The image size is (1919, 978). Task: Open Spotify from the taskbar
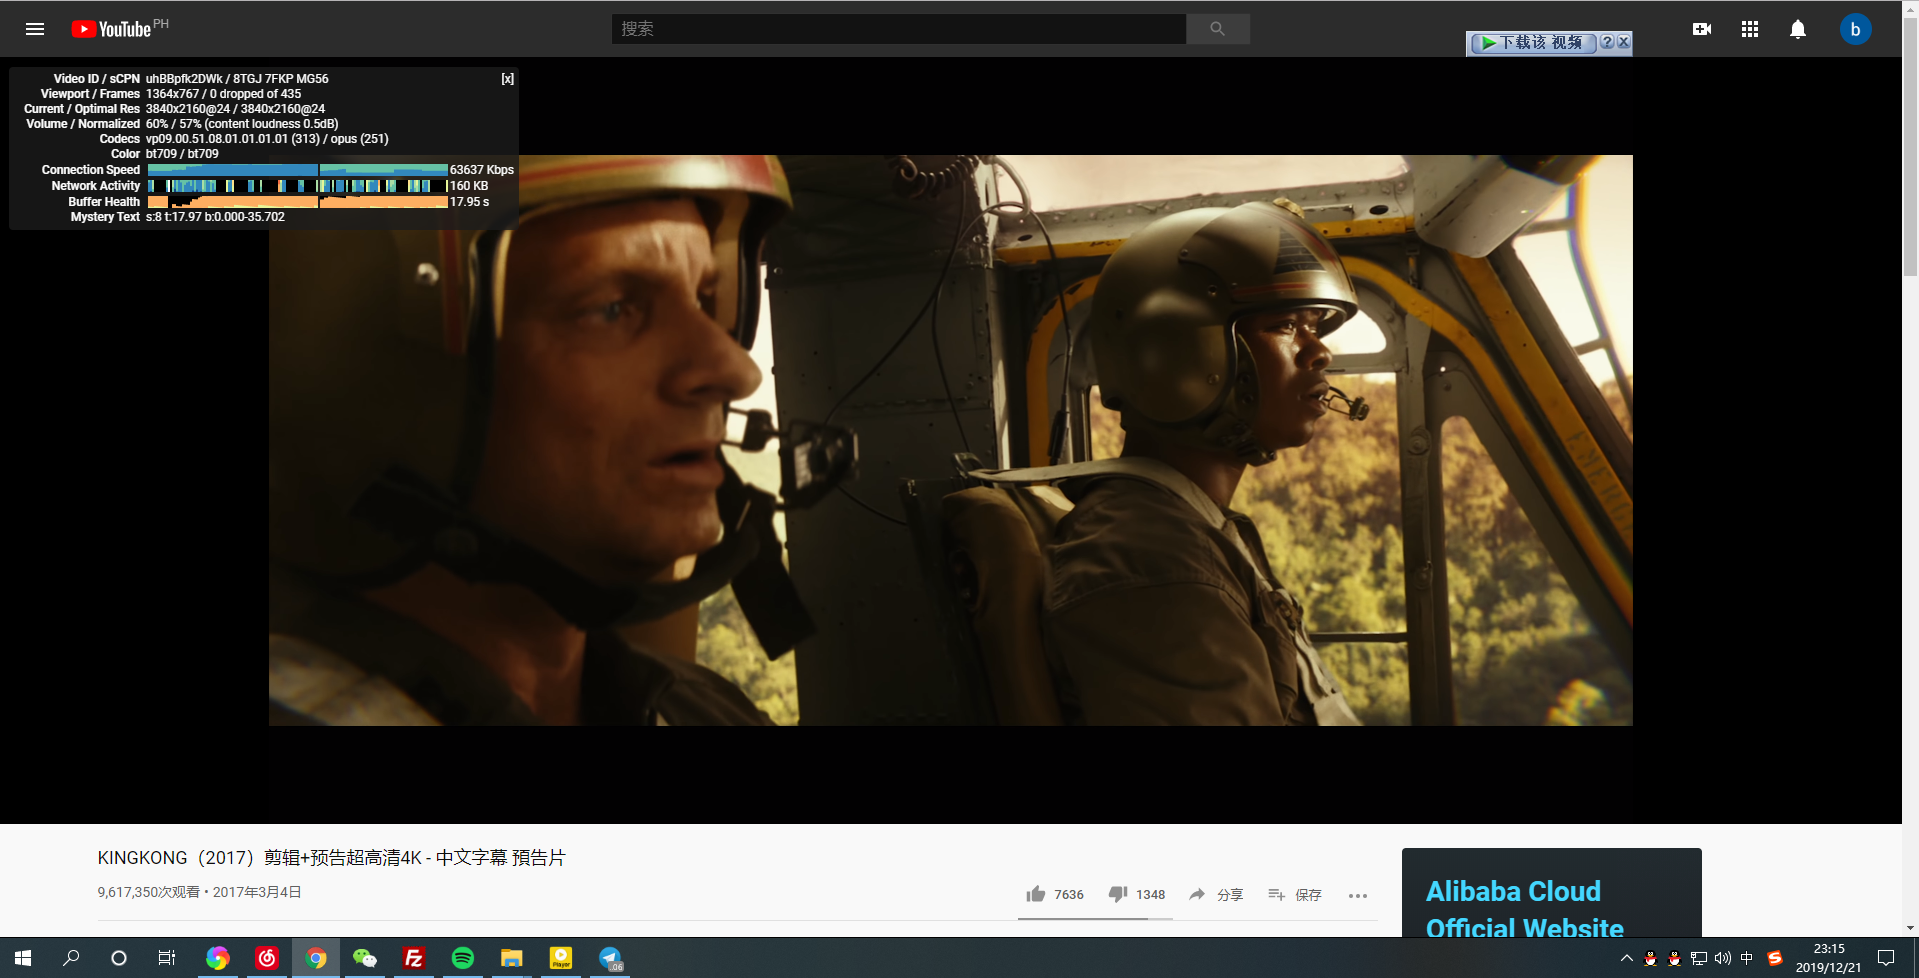tap(462, 958)
